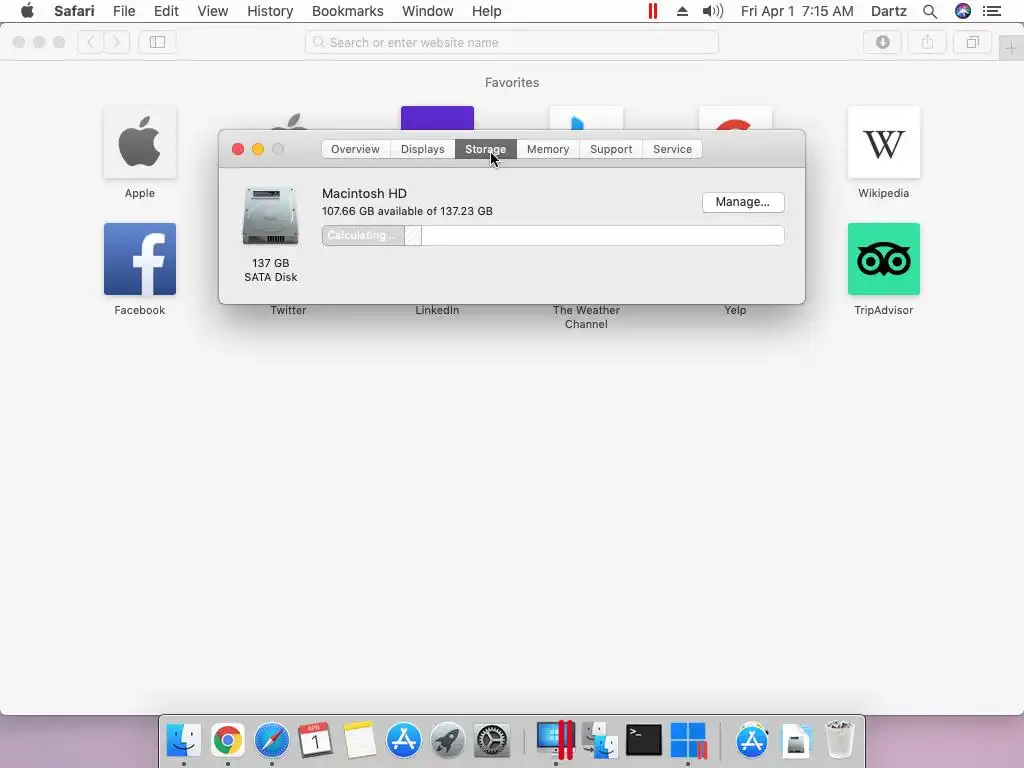The image size is (1024, 768).
Task: Click the Safari back arrow button
Action: [91, 42]
